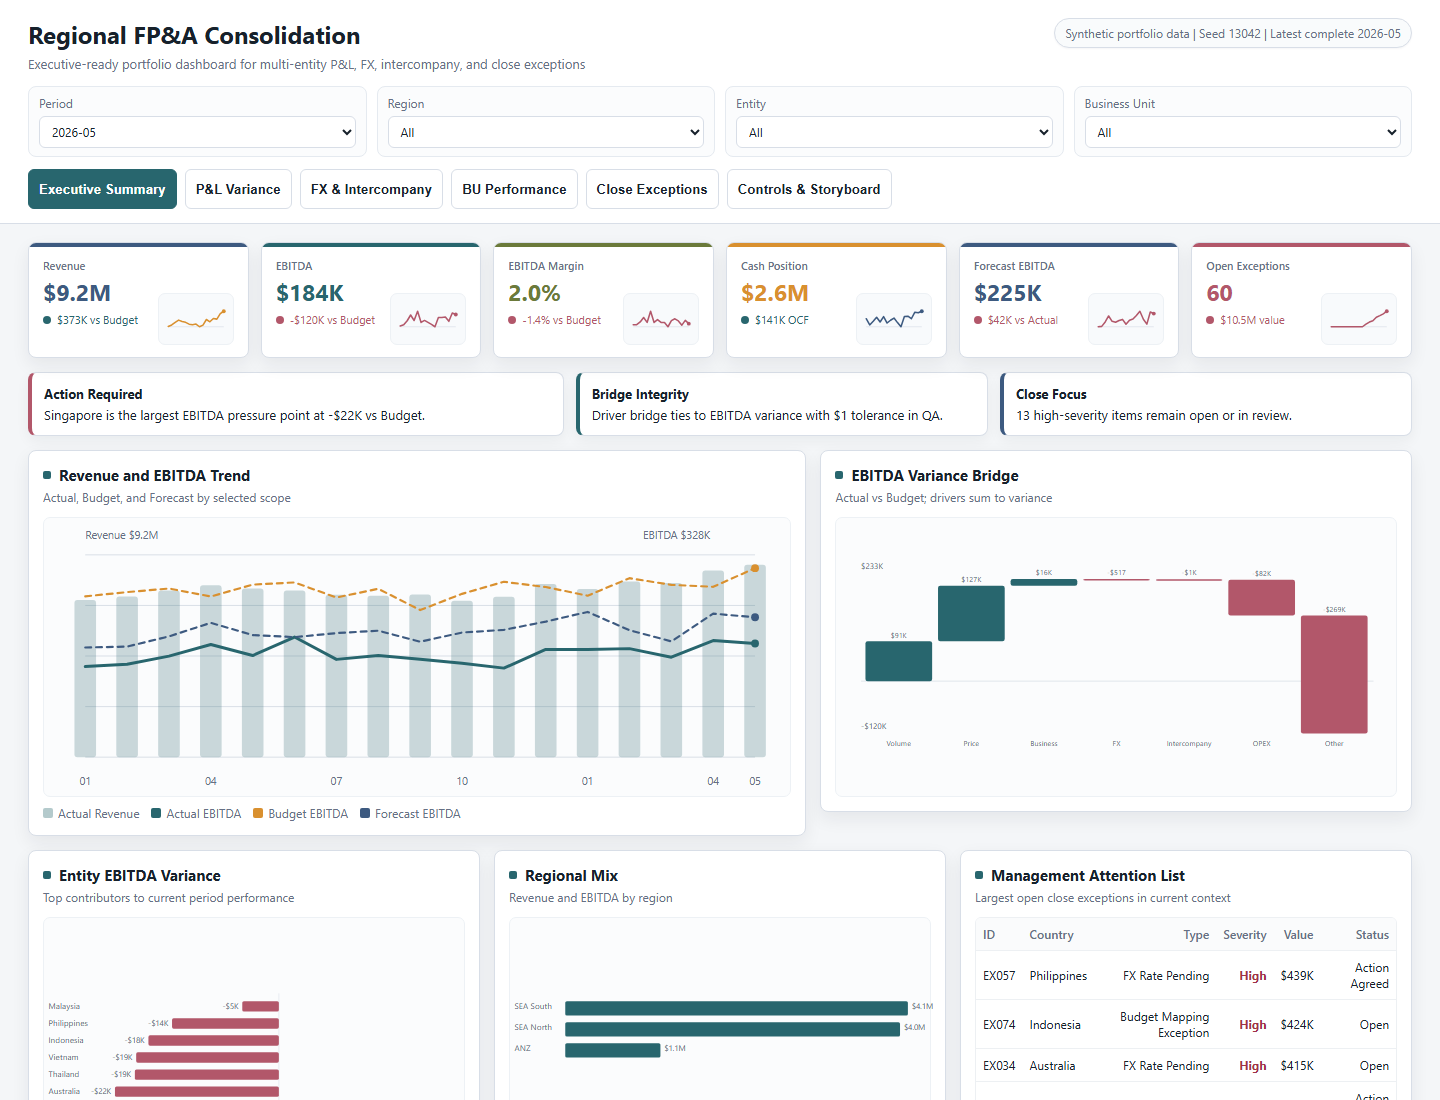Click the $184K EBITDA value
Screen dimensions: 1440x1100
pyautogui.click(x=310, y=293)
